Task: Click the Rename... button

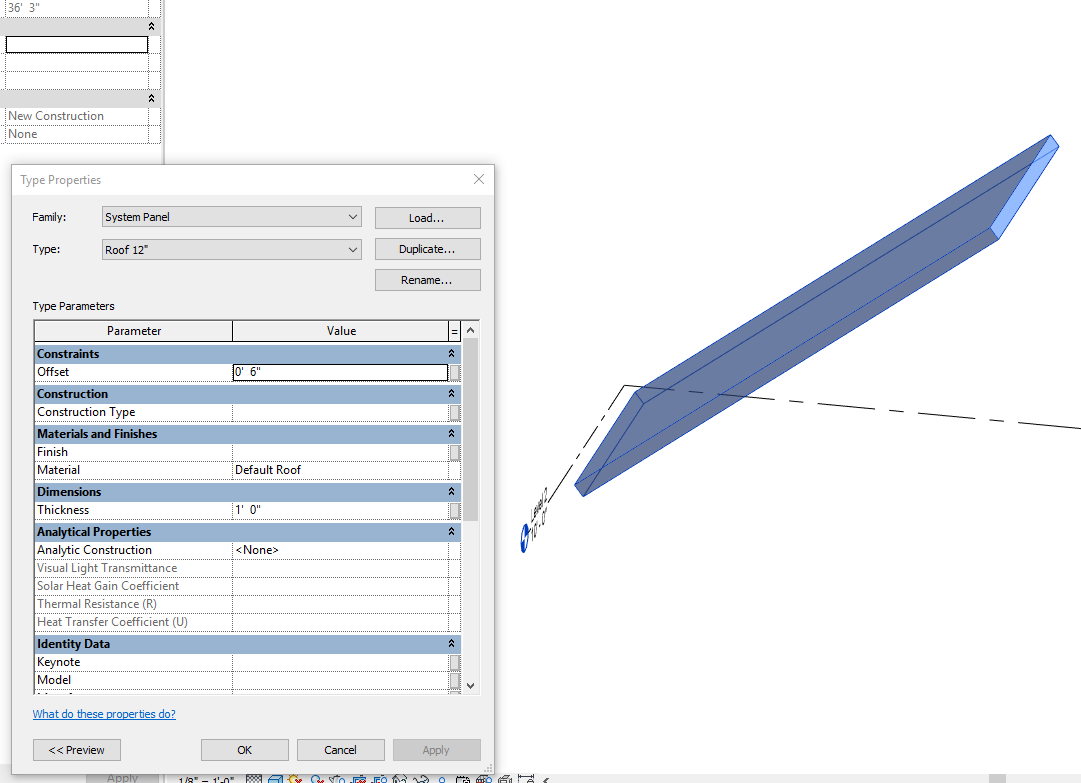Action: pyautogui.click(x=427, y=280)
